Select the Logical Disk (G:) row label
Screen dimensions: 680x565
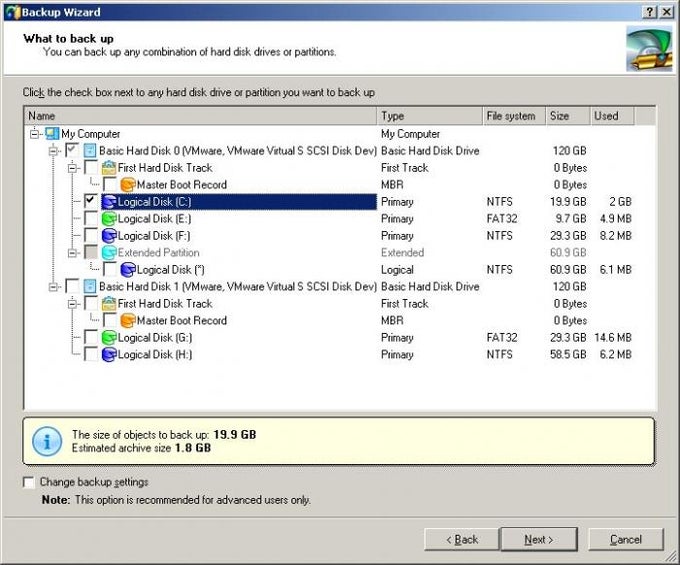click(155, 337)
